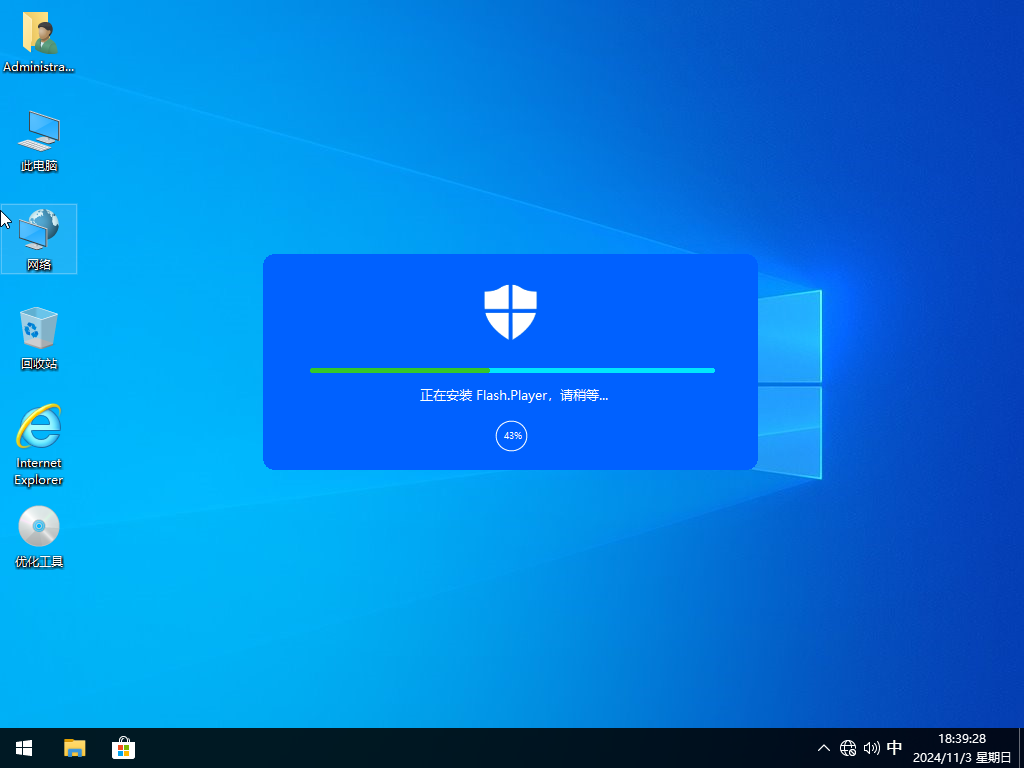This screenshot has width=1024, height=768.
Task: Click the installer dialog title area
Action: pos(511,270)
